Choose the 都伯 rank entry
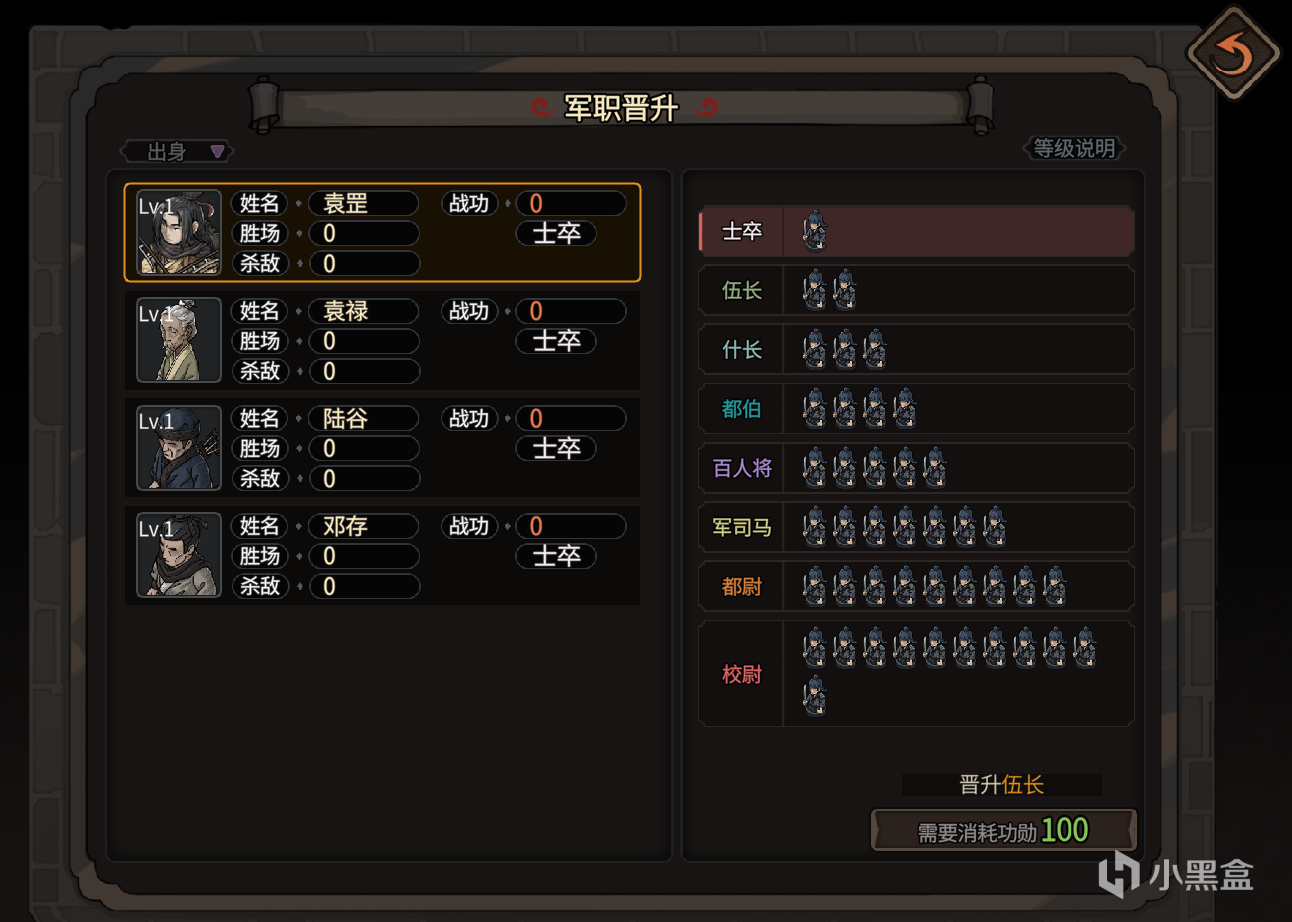This screenshot has height=922, width=1292. [x=917, y=409]
